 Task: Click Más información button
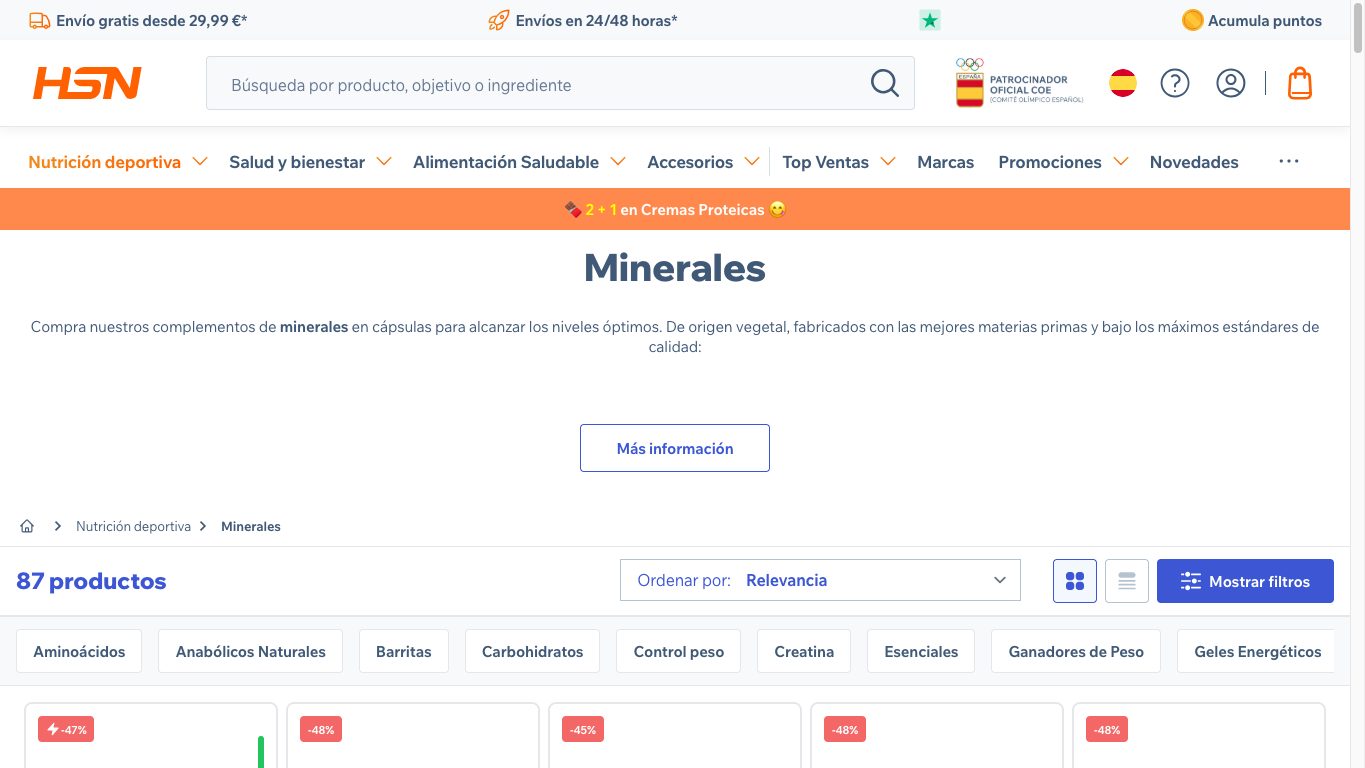675,448
